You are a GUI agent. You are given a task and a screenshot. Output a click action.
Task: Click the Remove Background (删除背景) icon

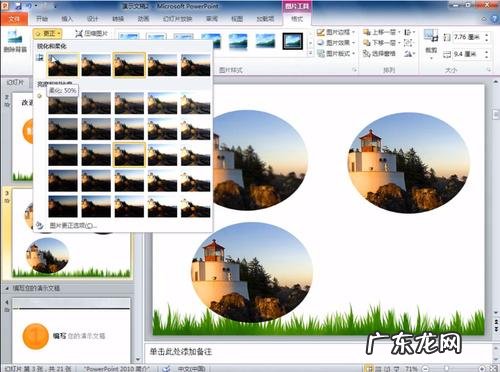(x=15, y=42)
